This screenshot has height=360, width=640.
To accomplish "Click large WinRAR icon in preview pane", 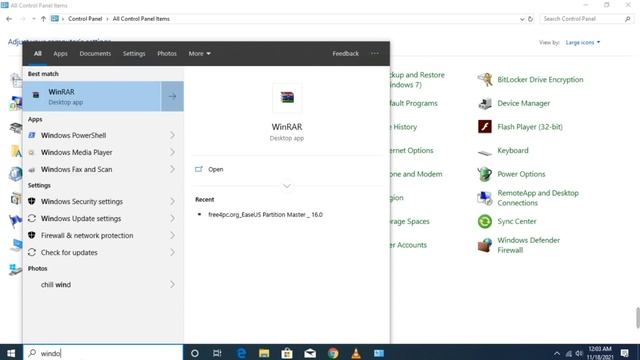I will (287, 98).
